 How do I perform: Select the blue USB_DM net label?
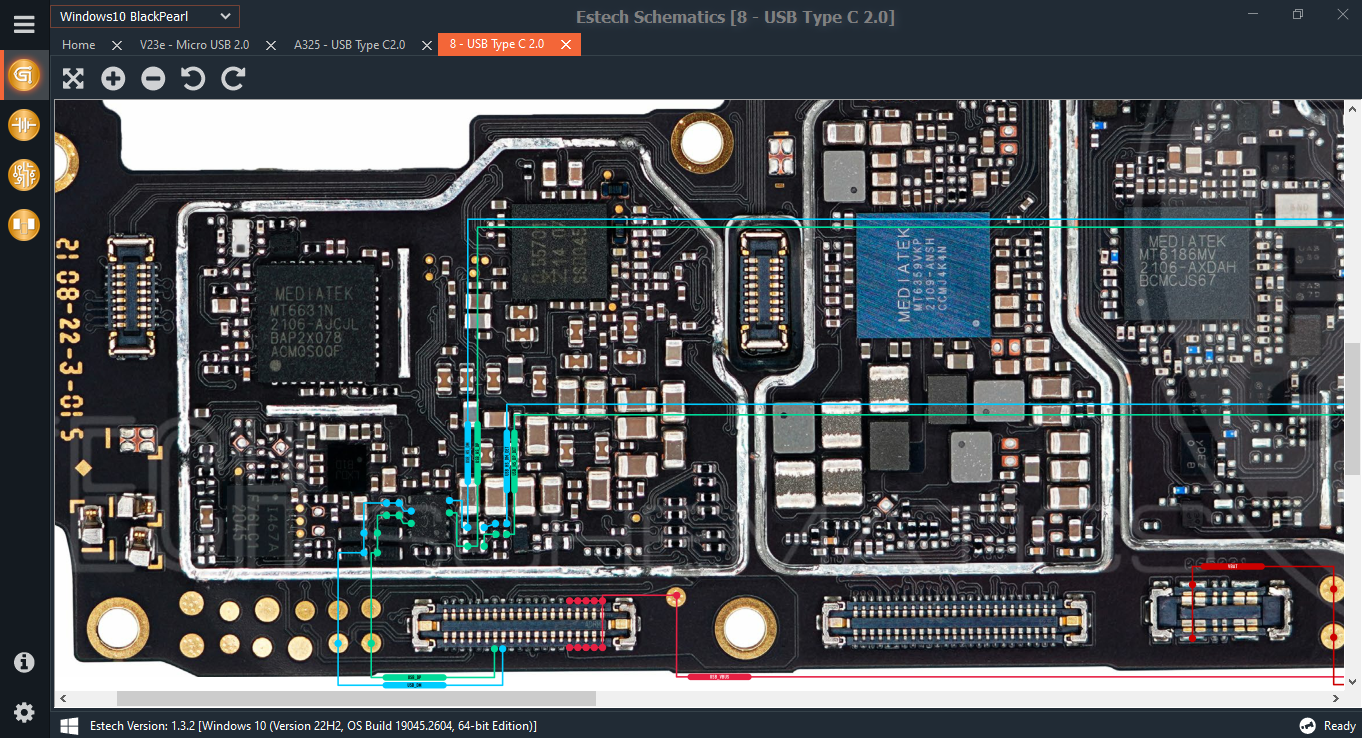(414, 685)
